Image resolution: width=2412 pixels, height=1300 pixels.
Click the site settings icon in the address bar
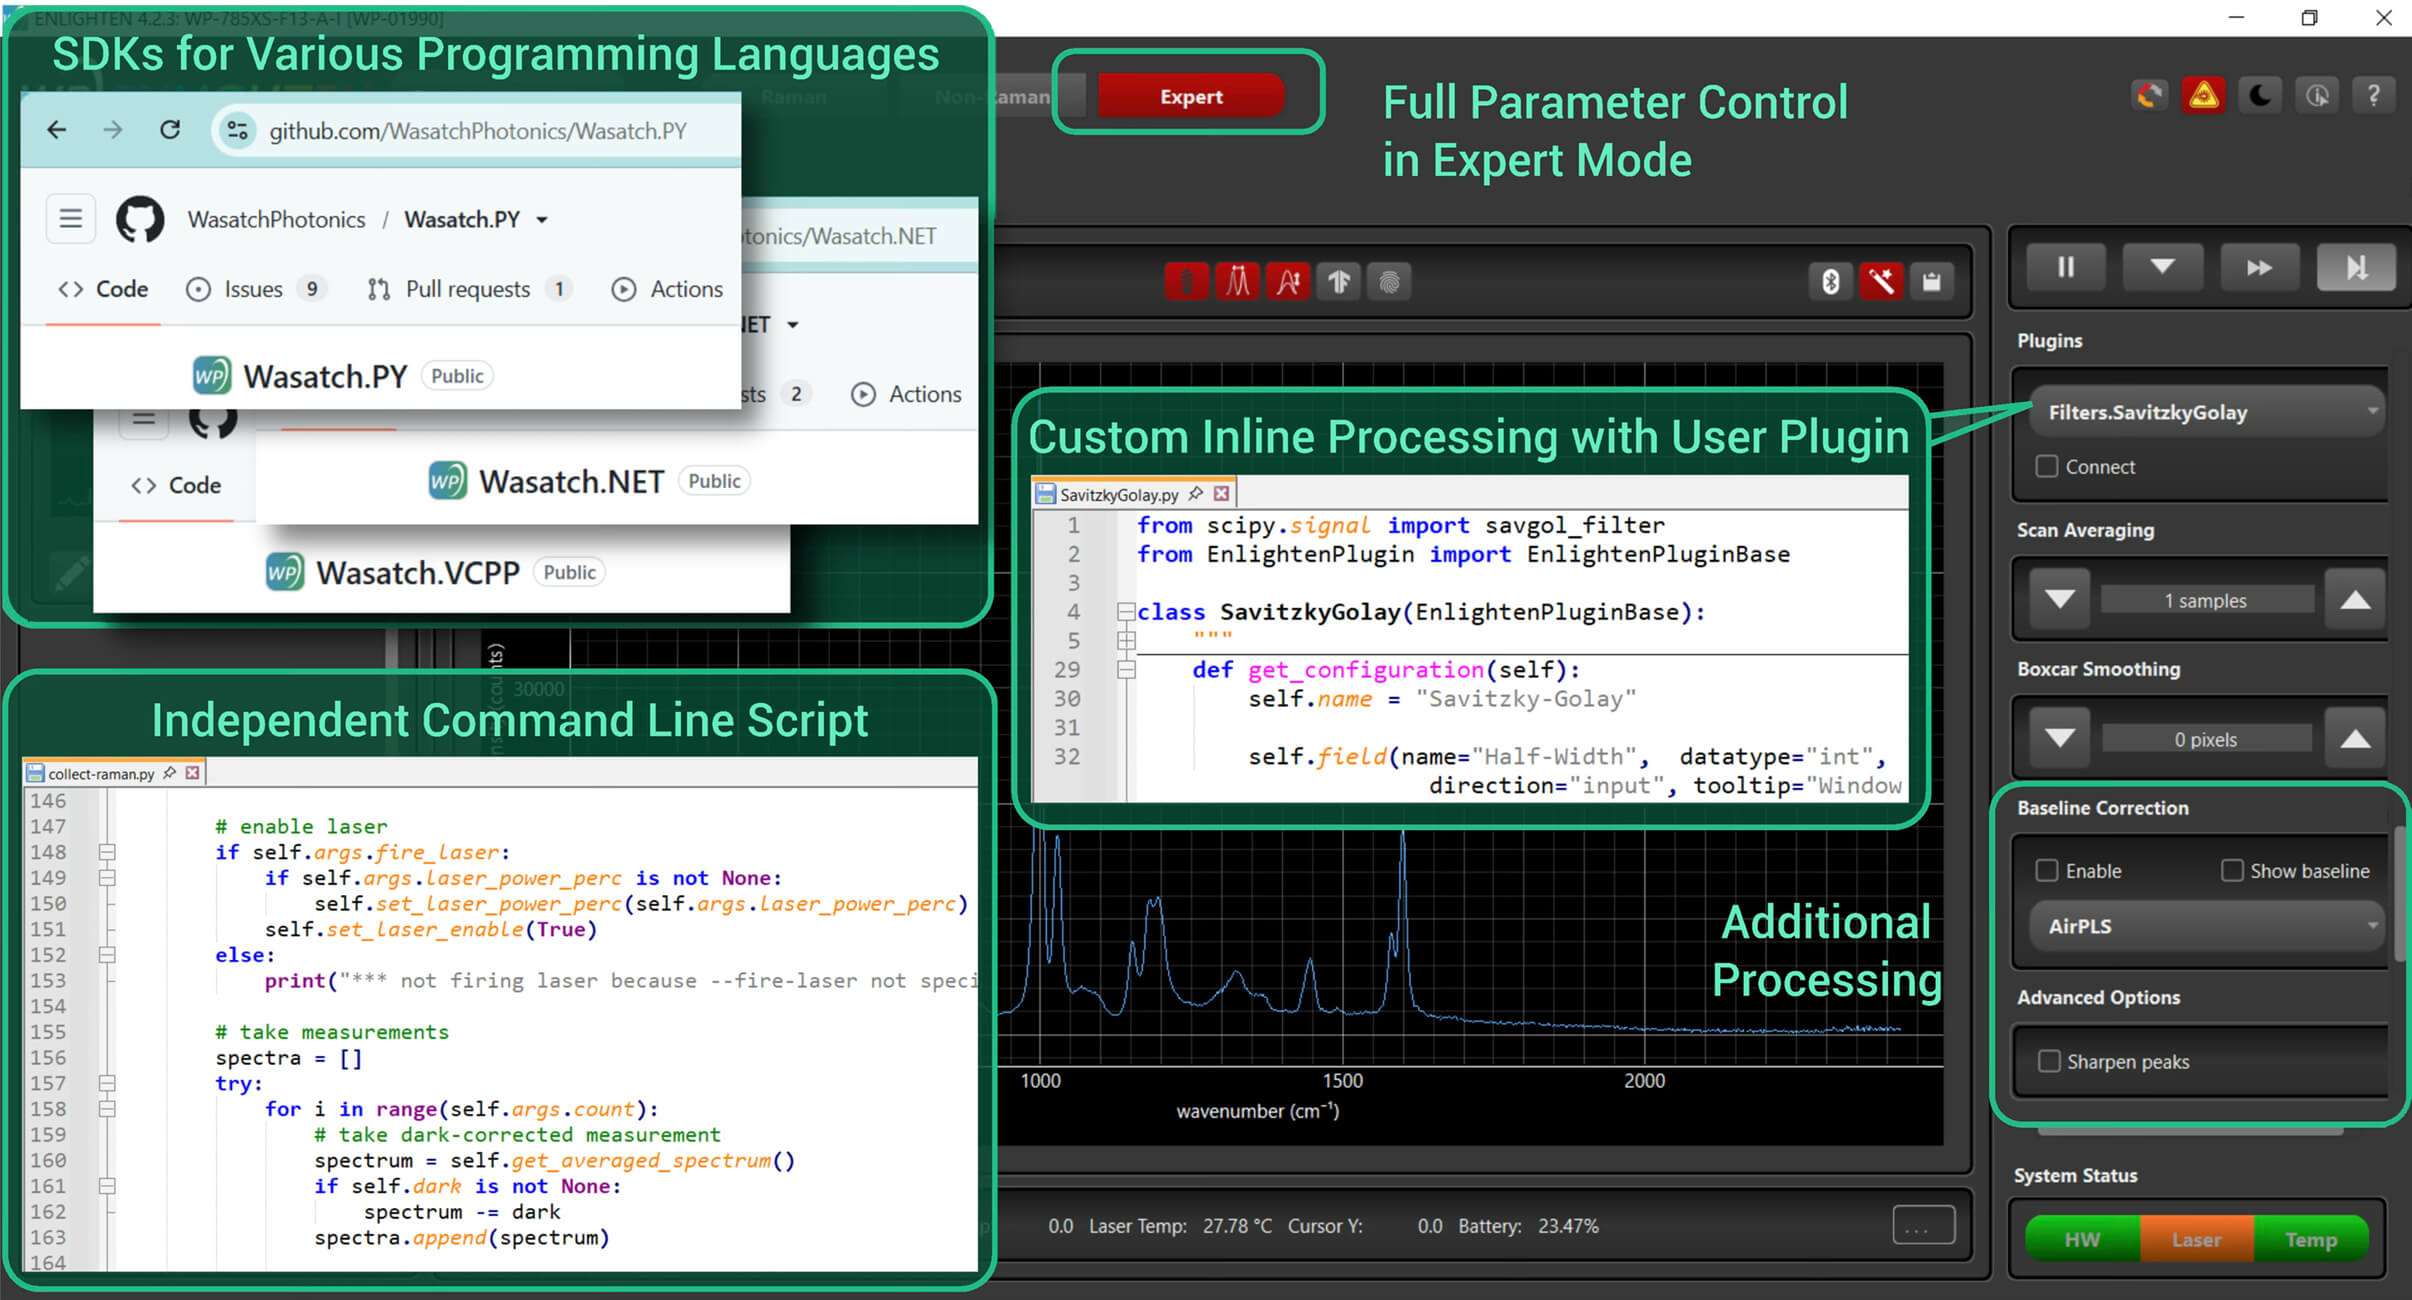(238, 130)
